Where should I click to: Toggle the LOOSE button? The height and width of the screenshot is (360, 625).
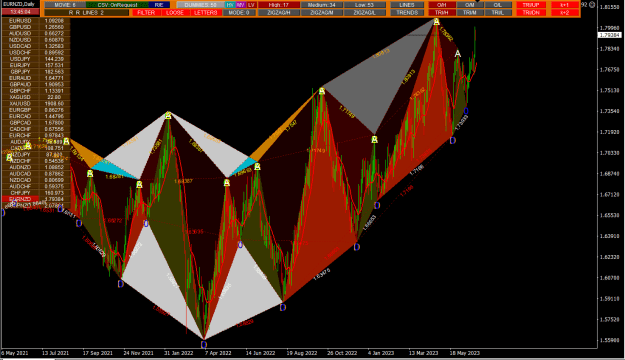click(x=175, y=13)
